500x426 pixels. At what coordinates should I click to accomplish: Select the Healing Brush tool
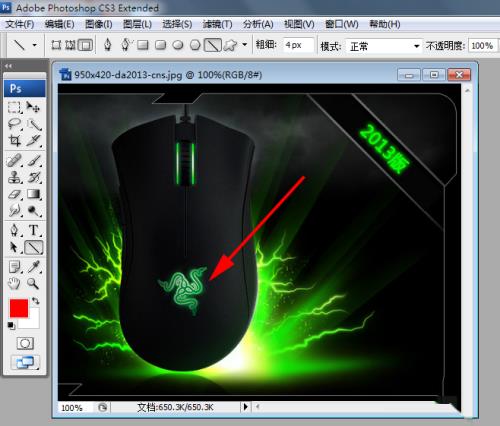14,161
